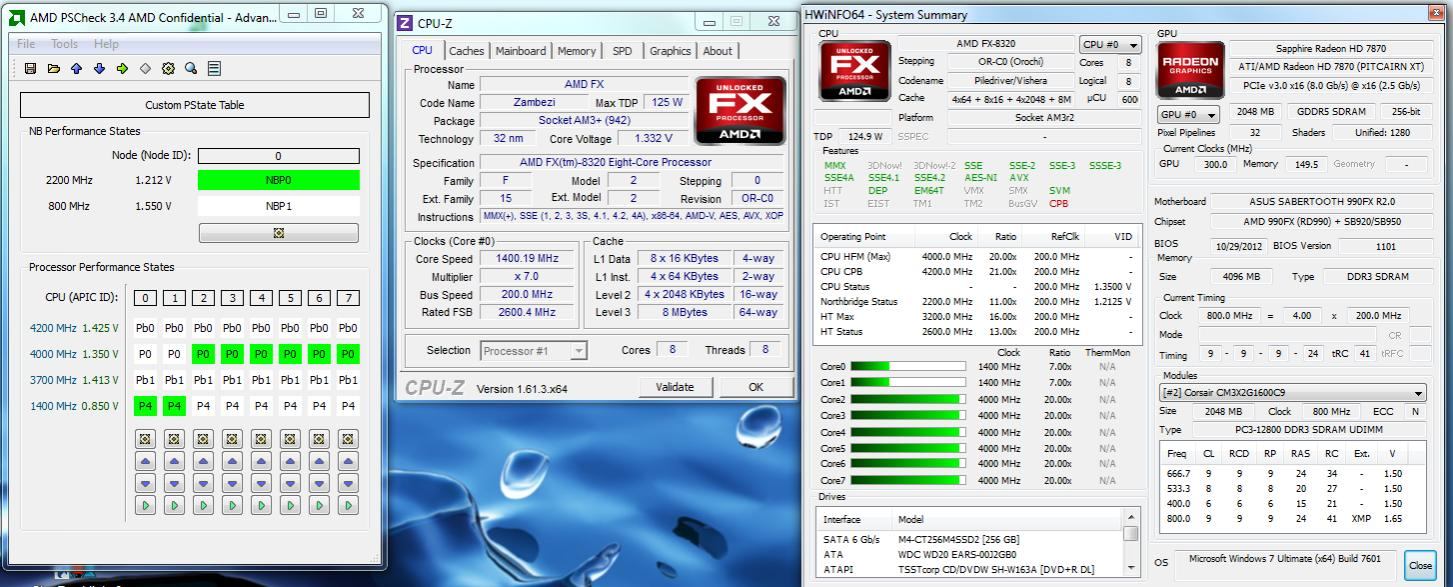Select NBP0 northbridge state

coord(278,180)
